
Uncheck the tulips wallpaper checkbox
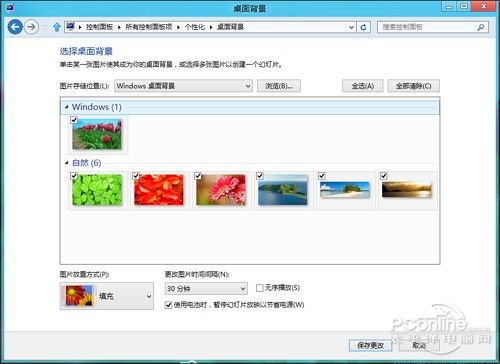point(74,120)
